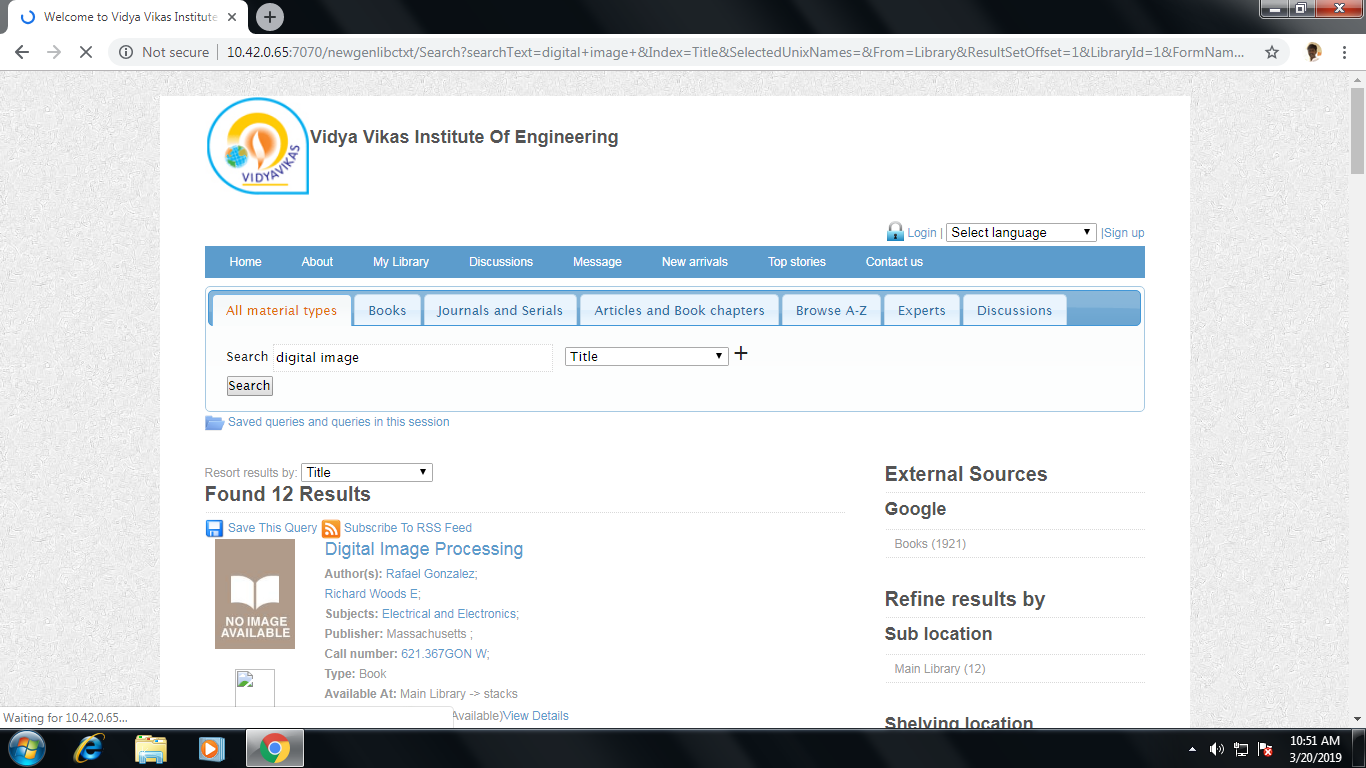Open Internet Explorer from the taskbar
Screen dimensions: 1366x768
[90, 748]
